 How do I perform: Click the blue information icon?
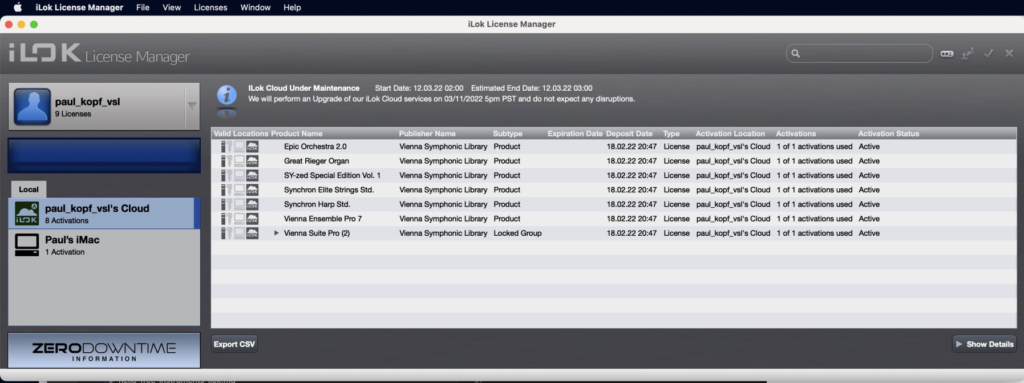click(227, 95)
